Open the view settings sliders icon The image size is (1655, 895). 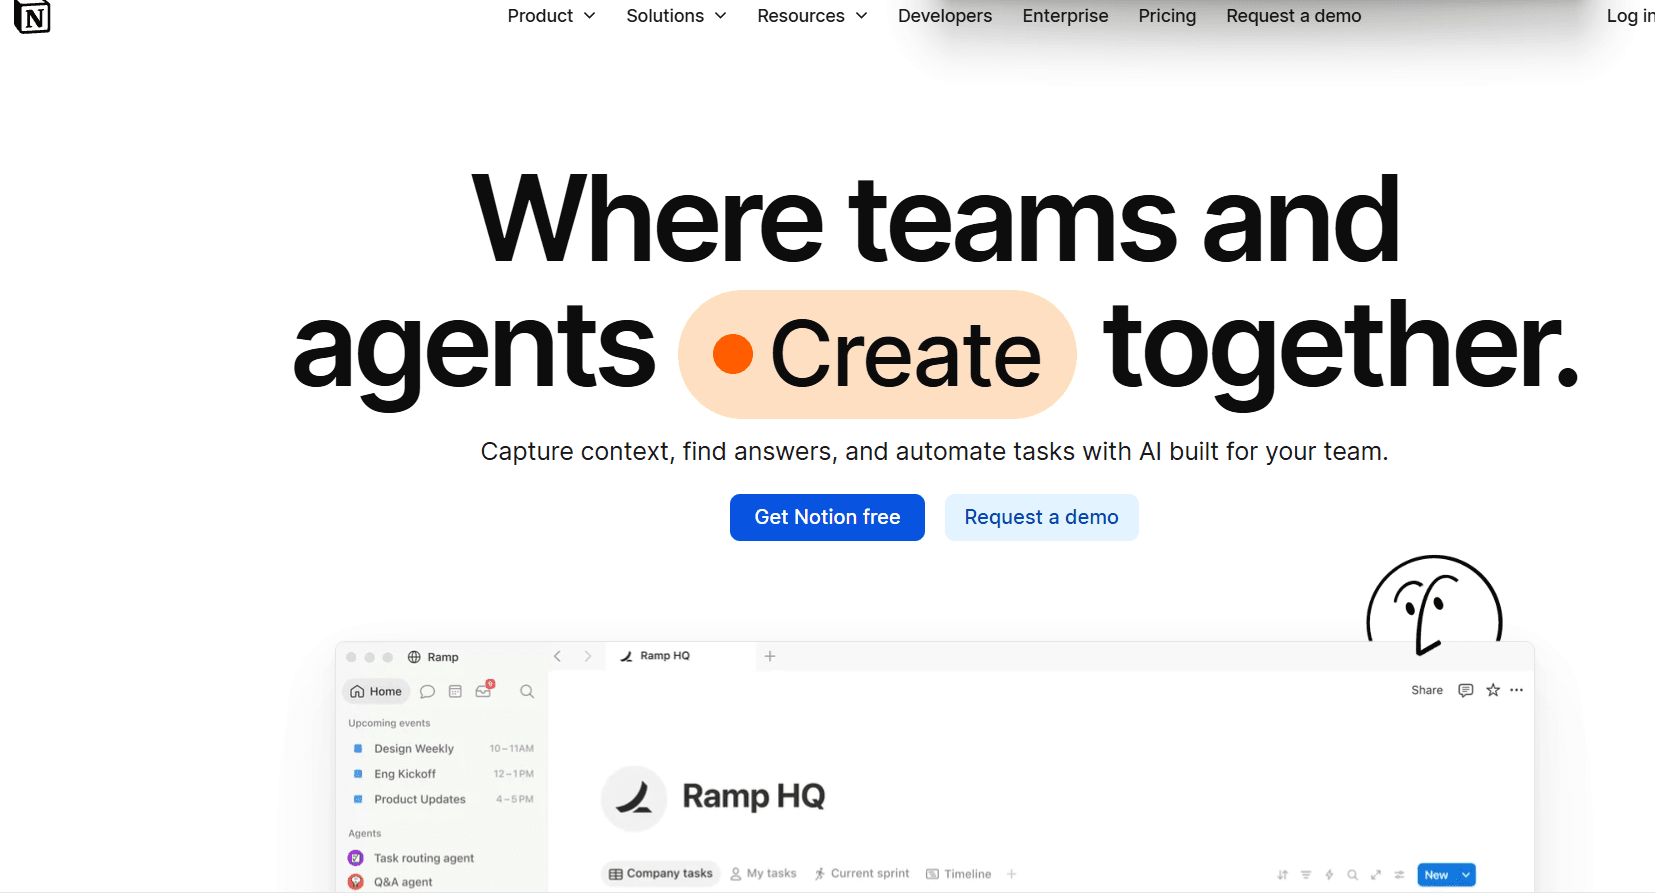click(x=1399, y=875)
